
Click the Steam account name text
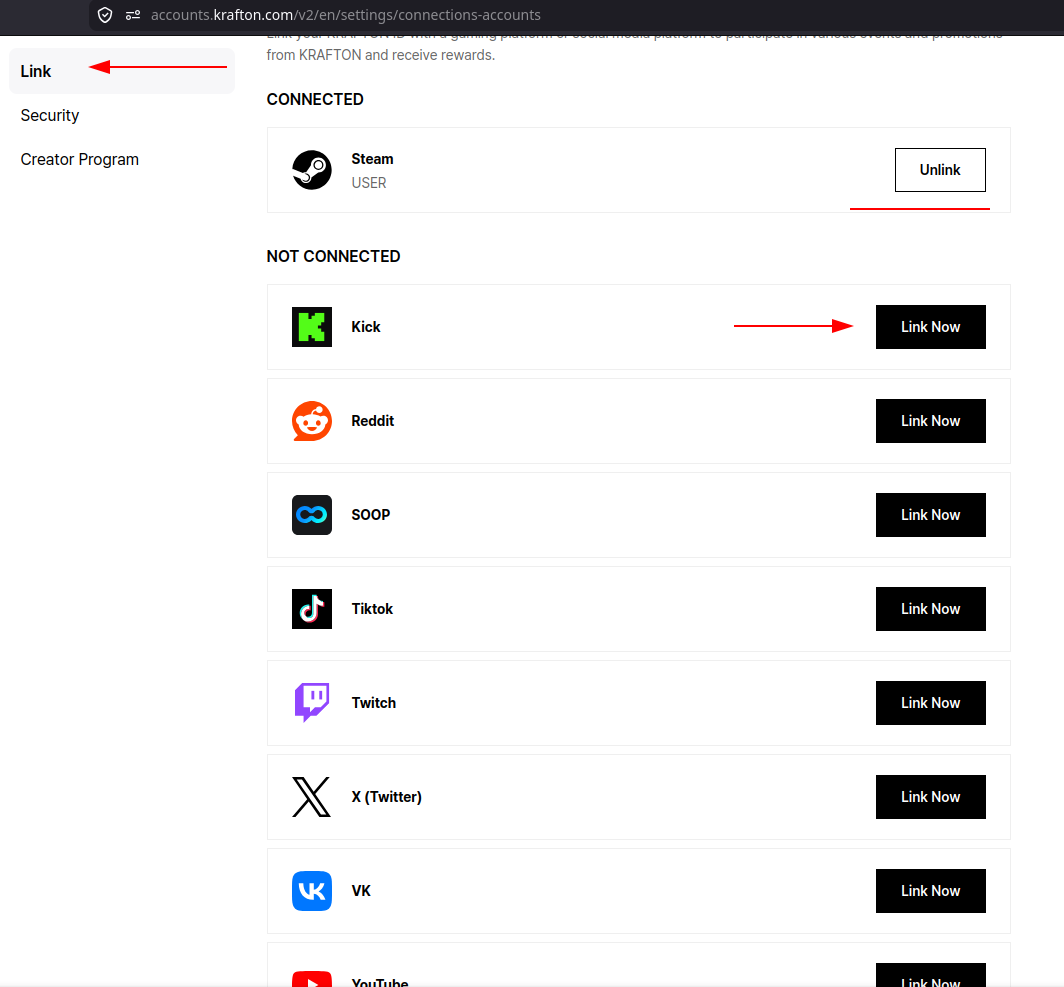pos(372,159)
